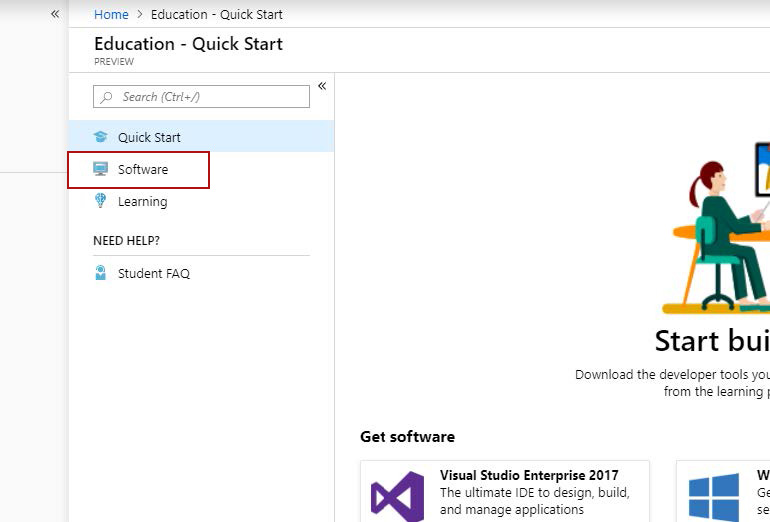
Task: Open Visual Studio Enterprise 2017 title
Action: [x=529, y=475]
